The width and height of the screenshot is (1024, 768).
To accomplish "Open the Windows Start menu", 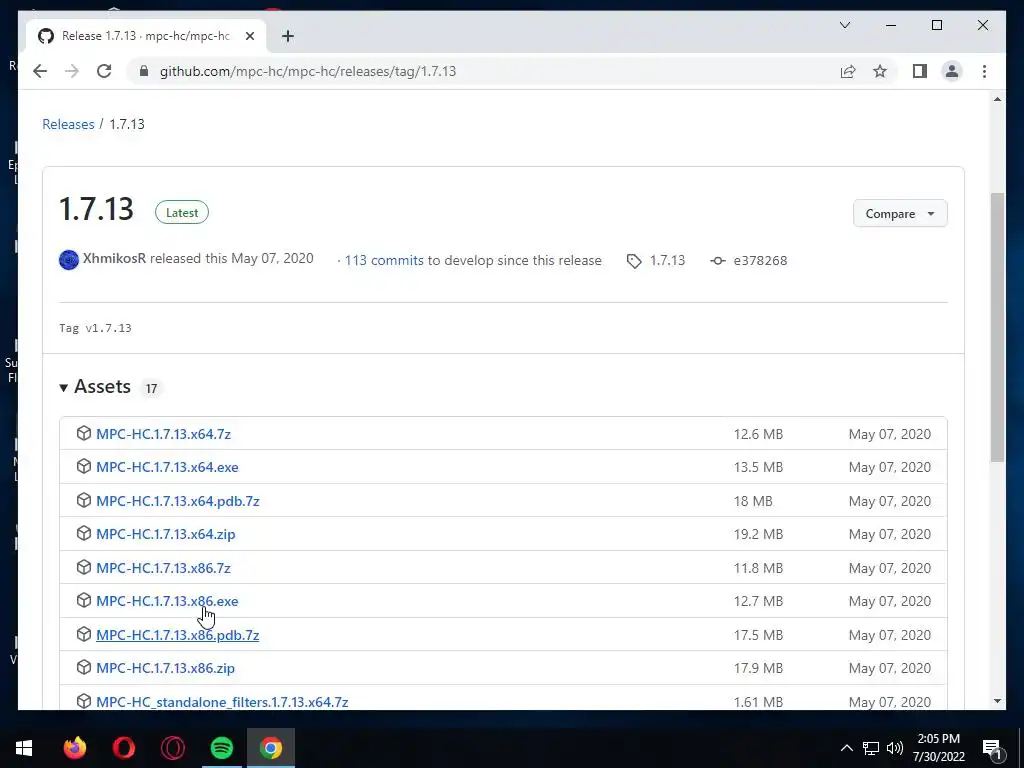I will pos(24,748).
